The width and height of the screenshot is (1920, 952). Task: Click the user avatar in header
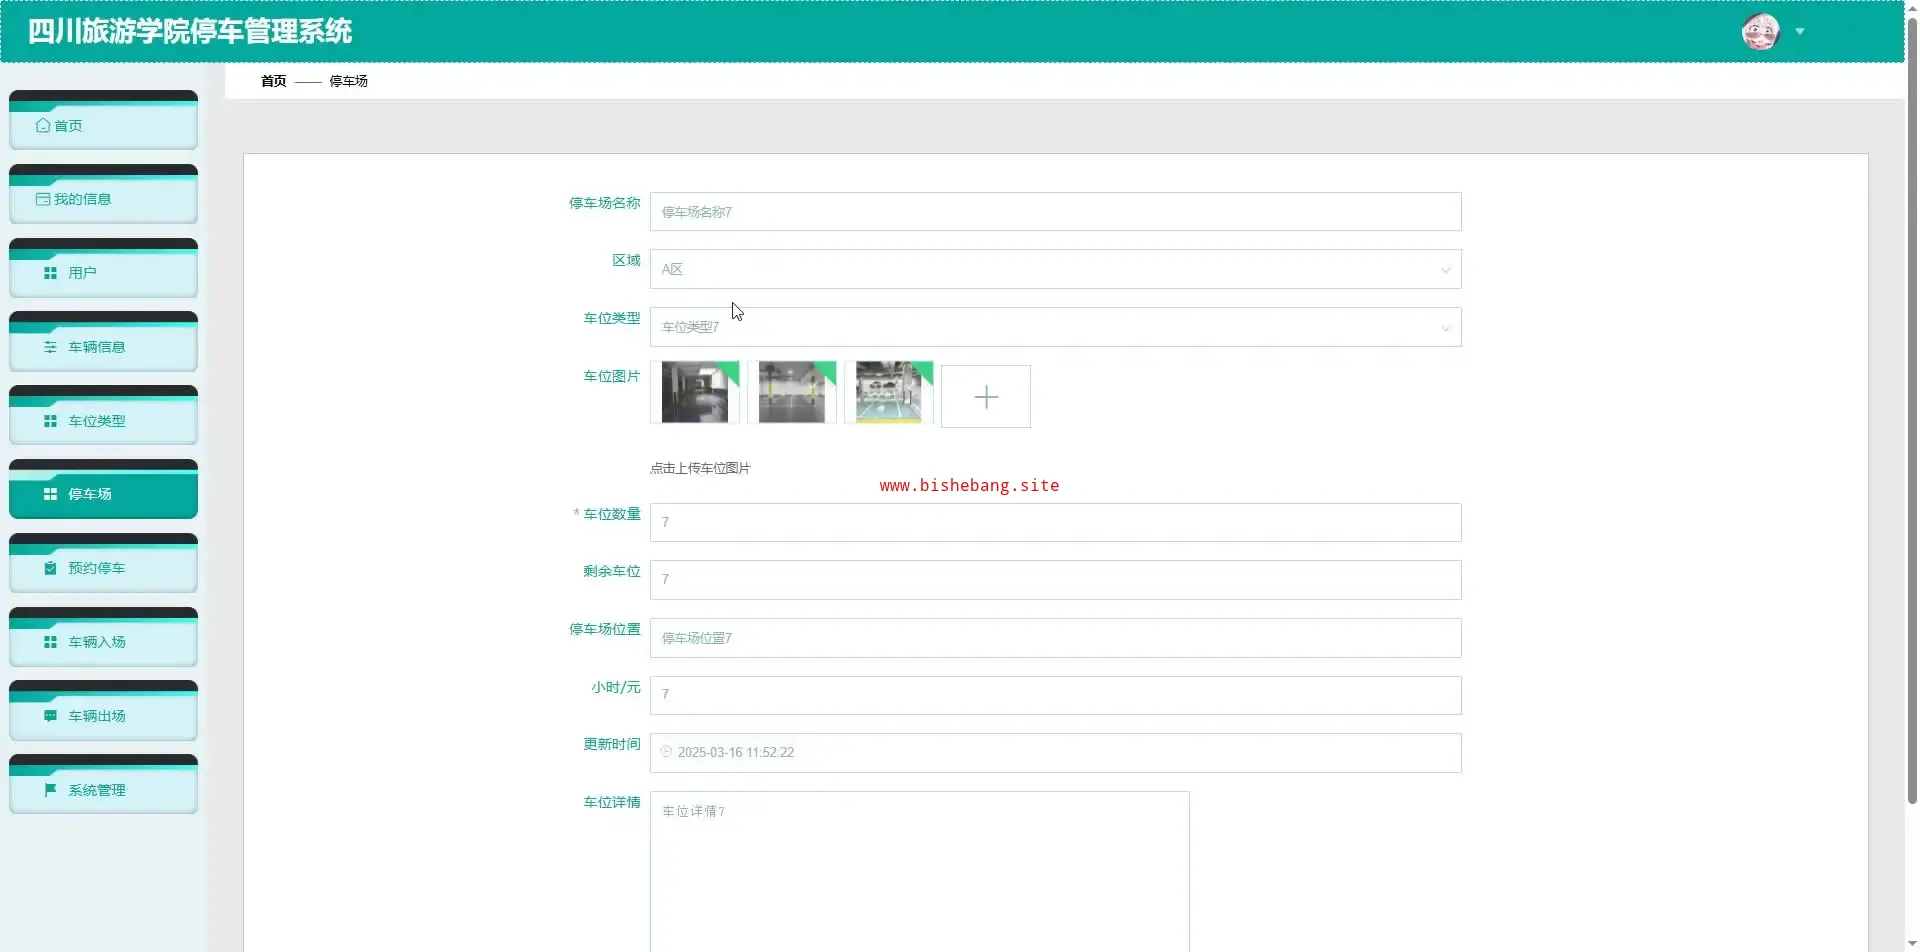point(1760,31)
